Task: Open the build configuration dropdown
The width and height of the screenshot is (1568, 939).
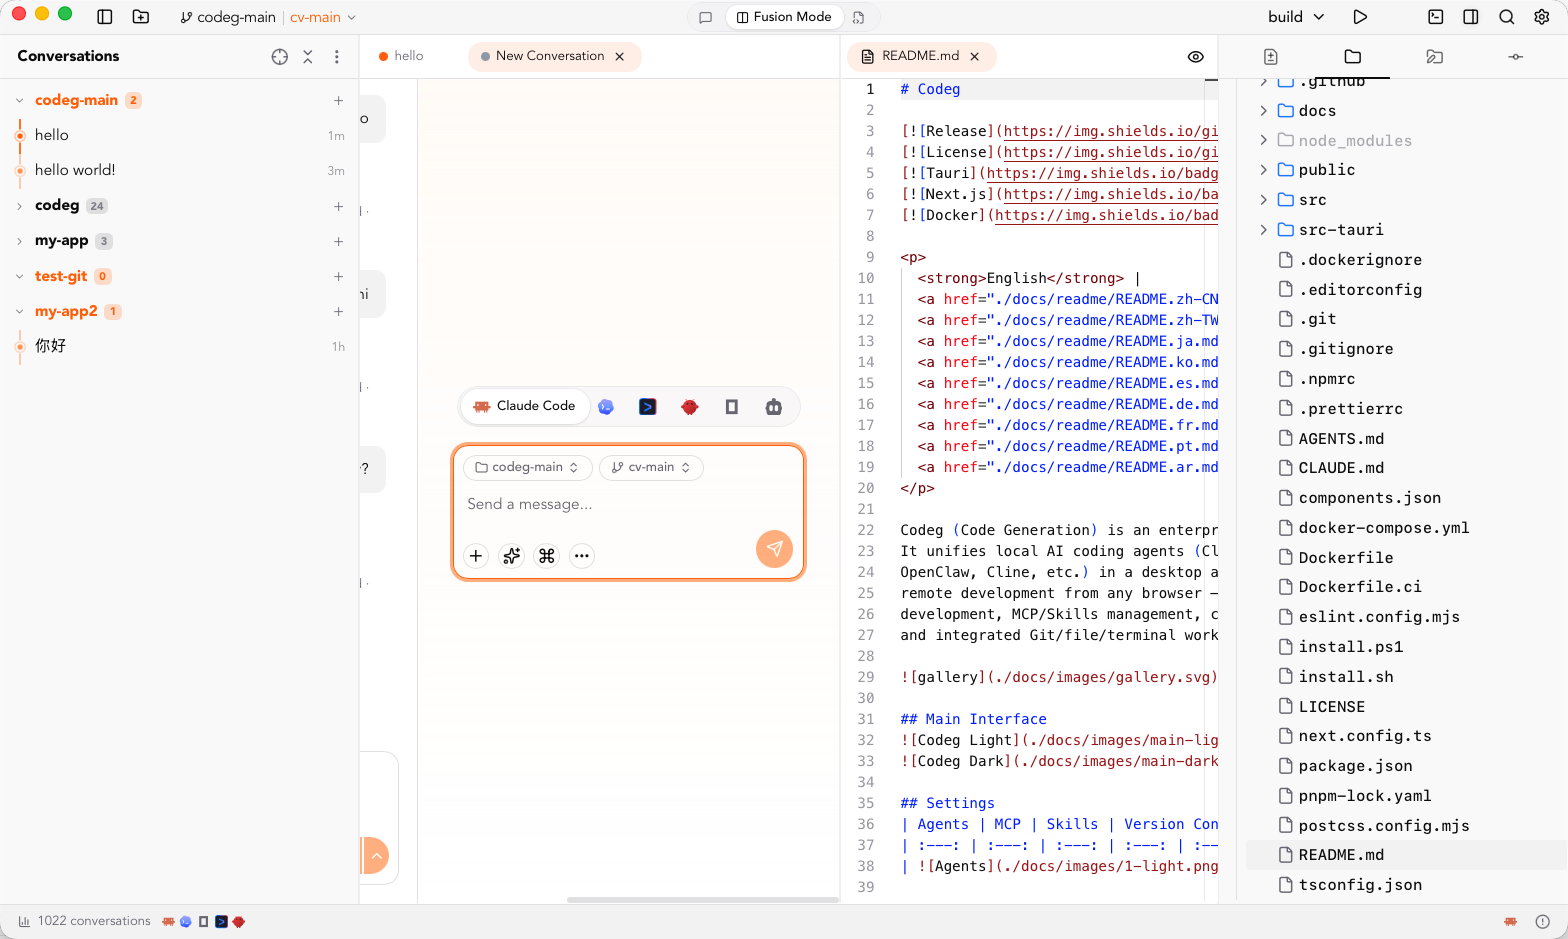Action: click(x=1296, y=17)
